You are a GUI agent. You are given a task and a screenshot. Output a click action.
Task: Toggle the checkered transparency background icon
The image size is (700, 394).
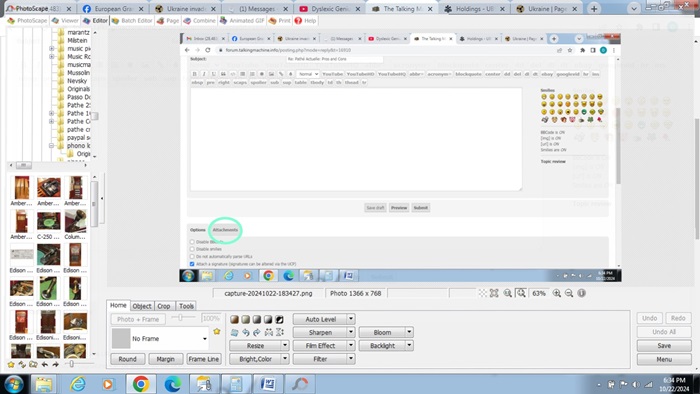(483, 293)
